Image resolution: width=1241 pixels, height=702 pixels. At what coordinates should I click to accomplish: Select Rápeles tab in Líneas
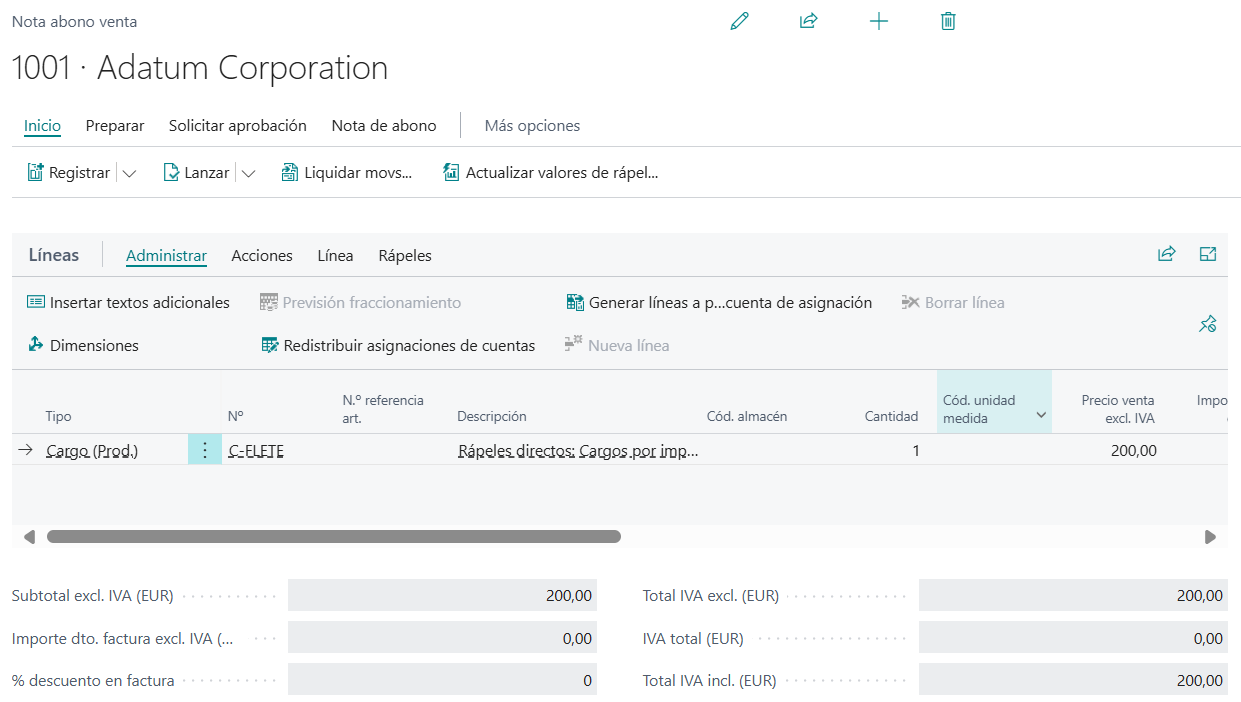(405, 255)
